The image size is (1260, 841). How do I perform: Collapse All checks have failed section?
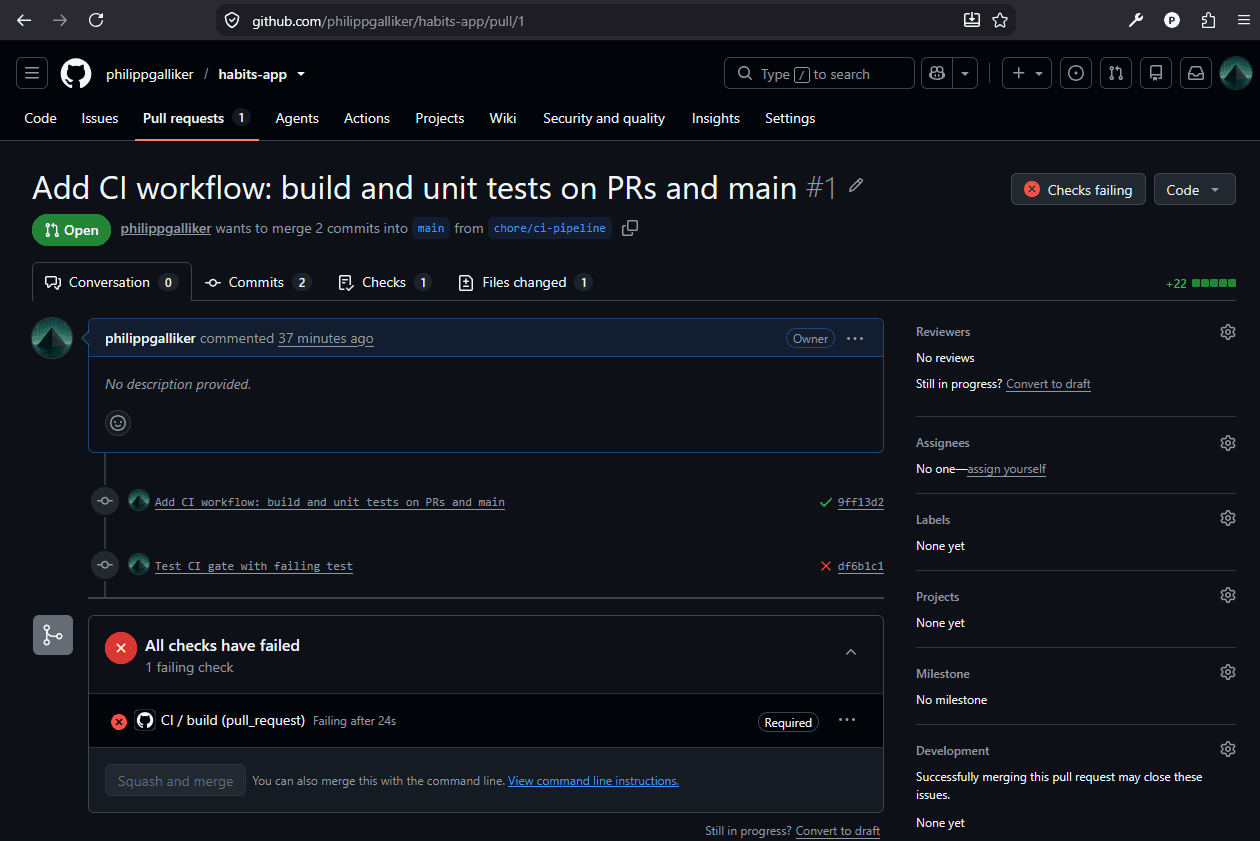tap(851, 652)
